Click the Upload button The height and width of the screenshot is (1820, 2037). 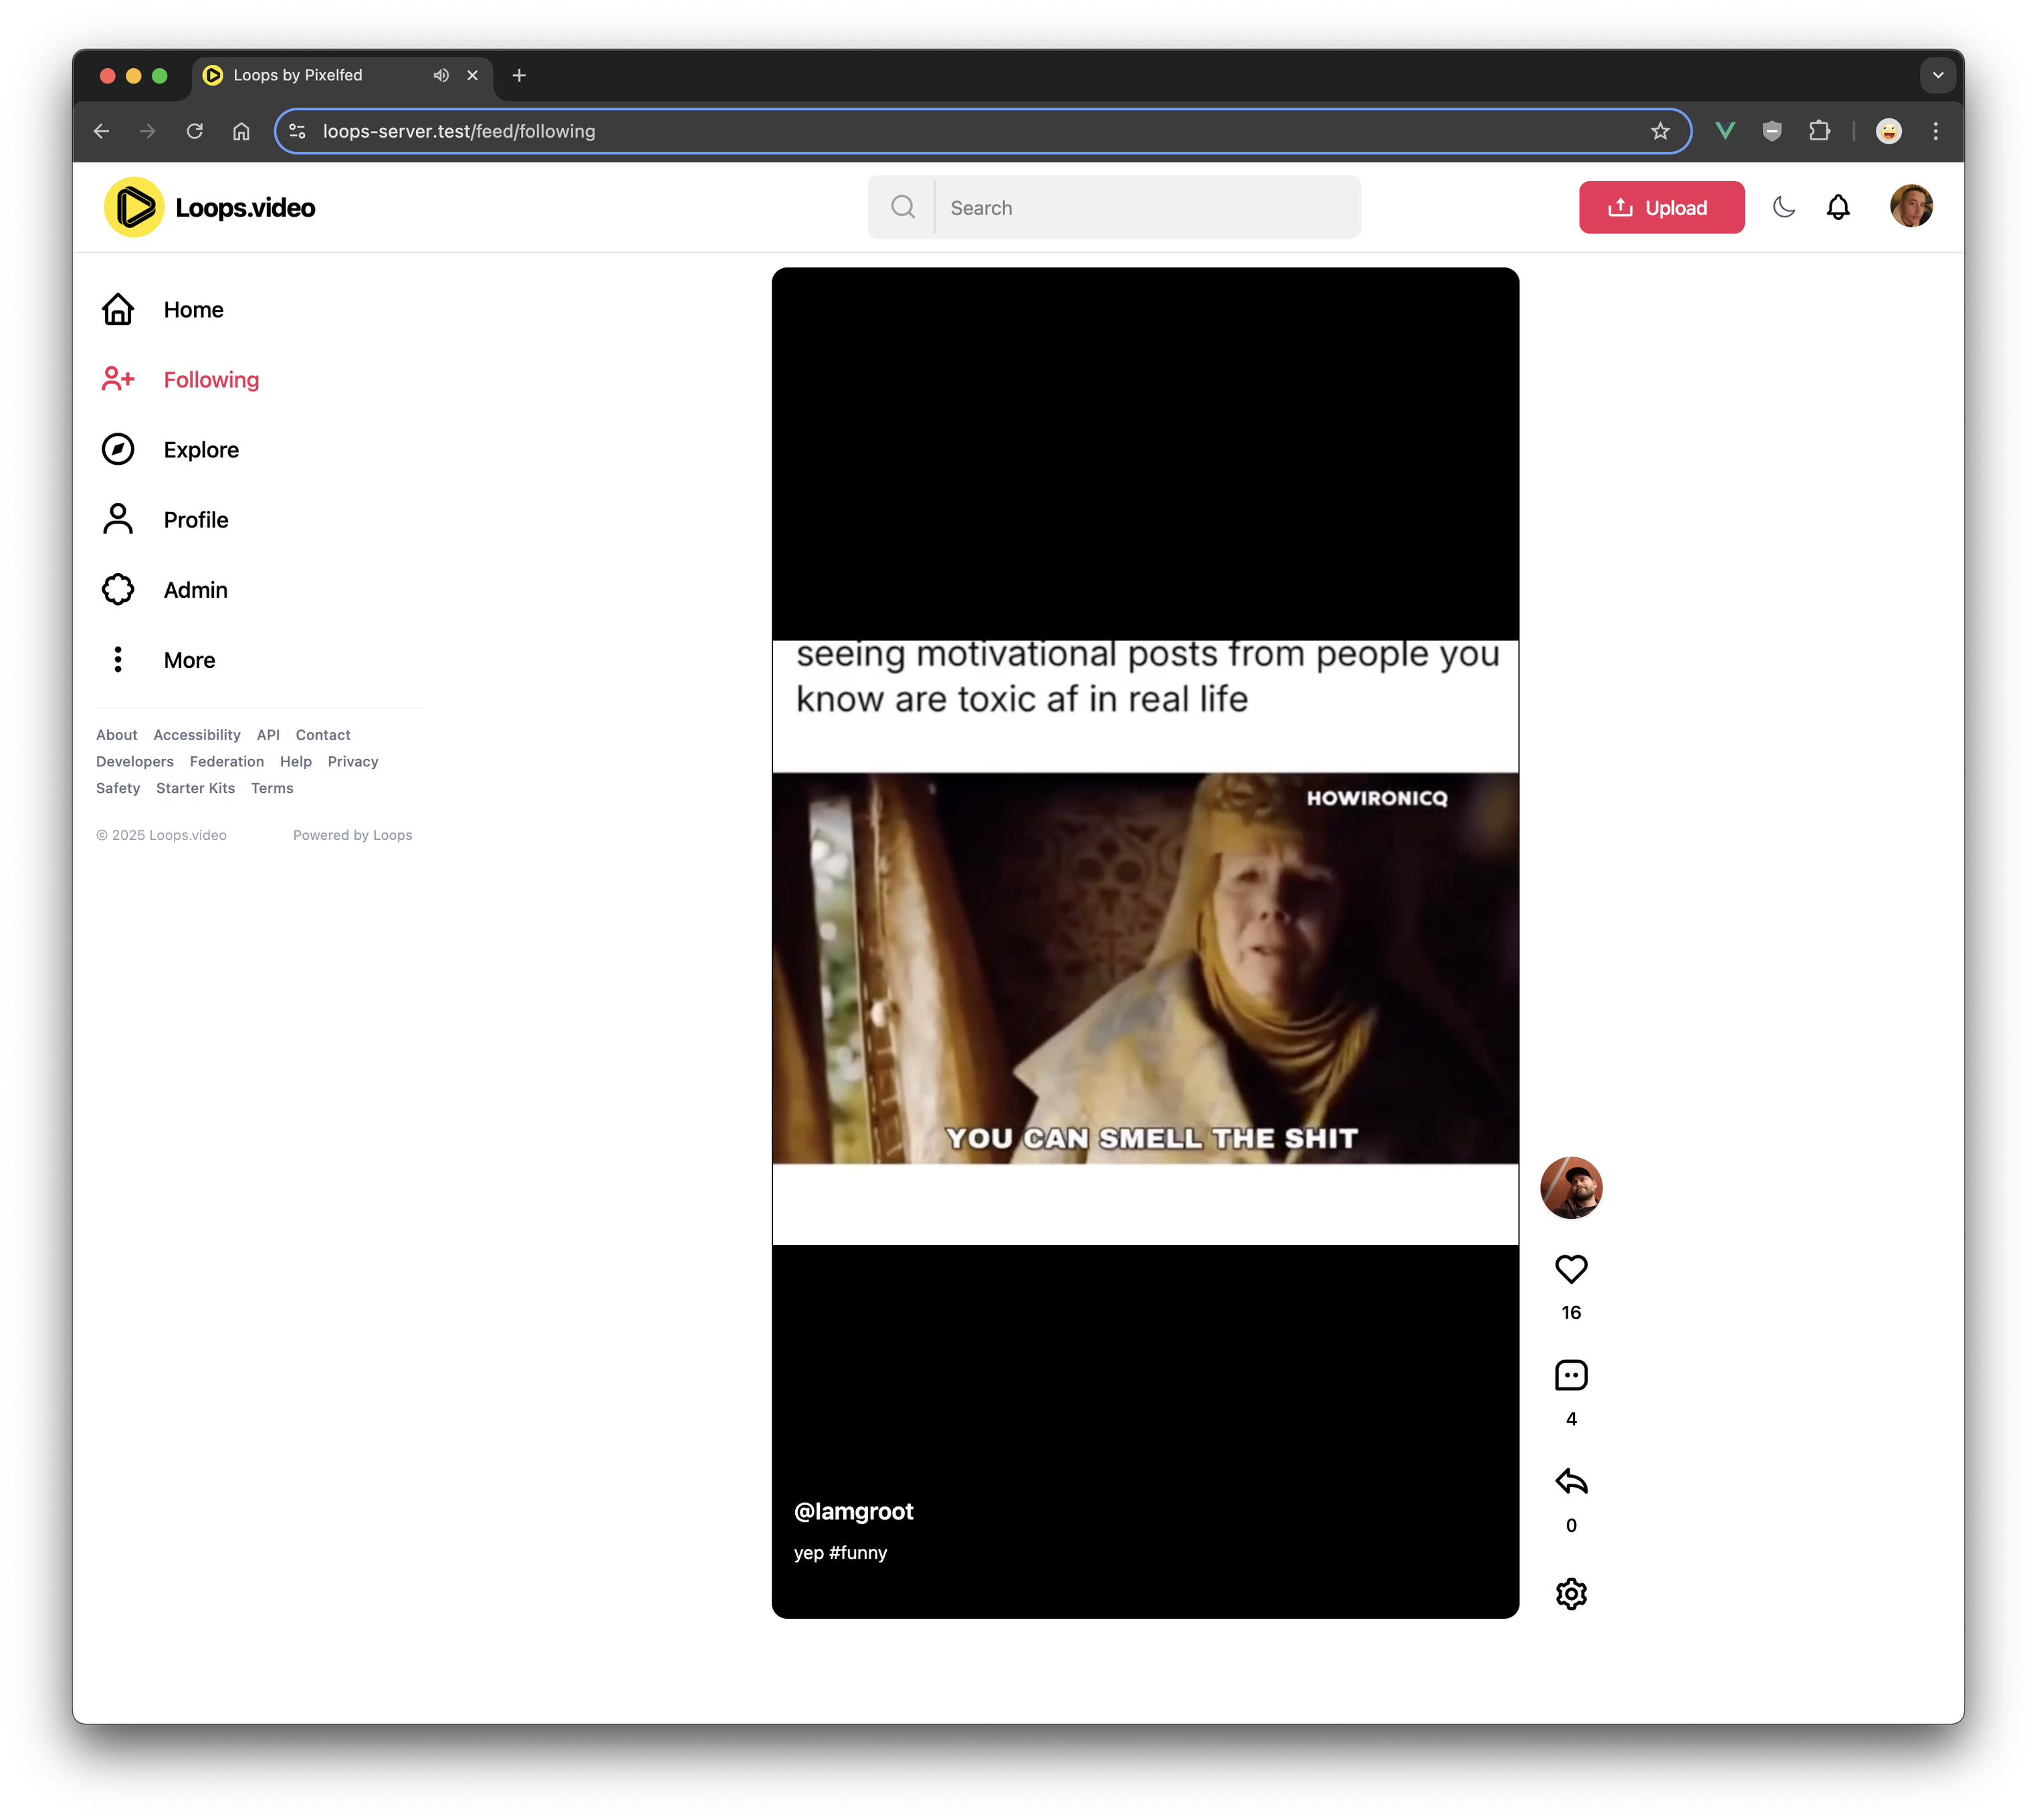click(x=1661, y=207)
